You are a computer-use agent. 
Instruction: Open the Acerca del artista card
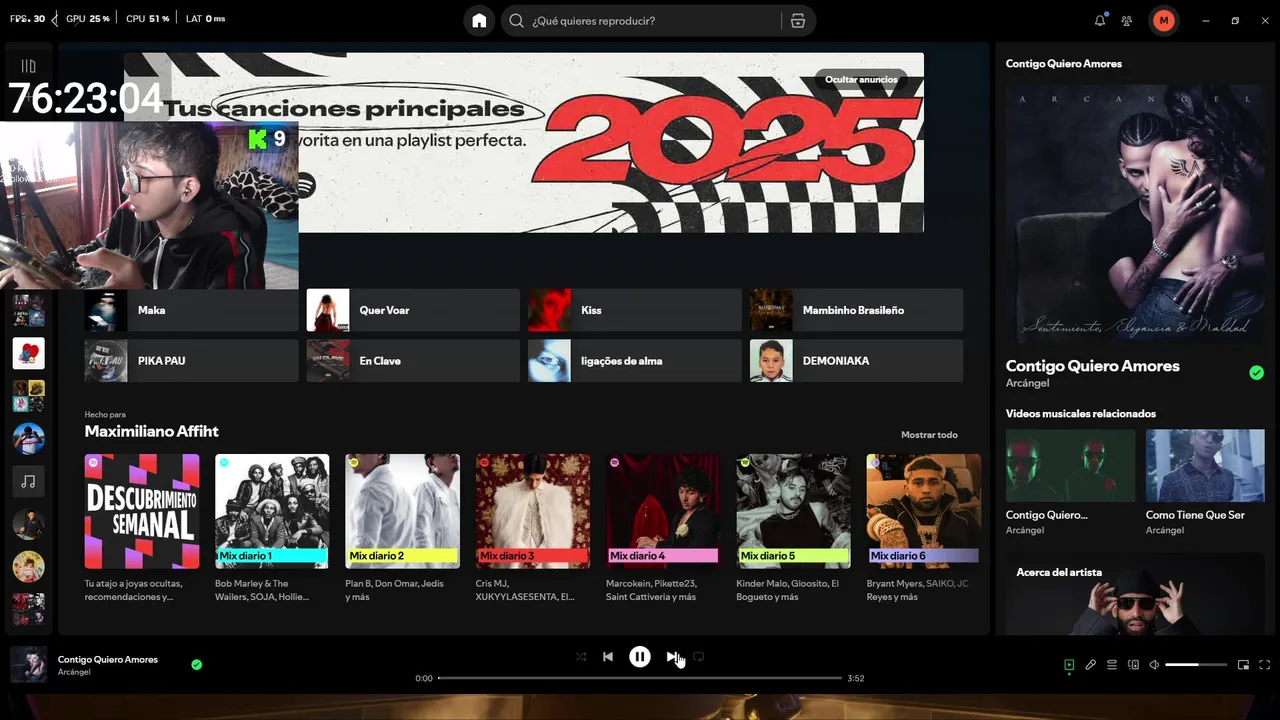(x=1135, y=594)
